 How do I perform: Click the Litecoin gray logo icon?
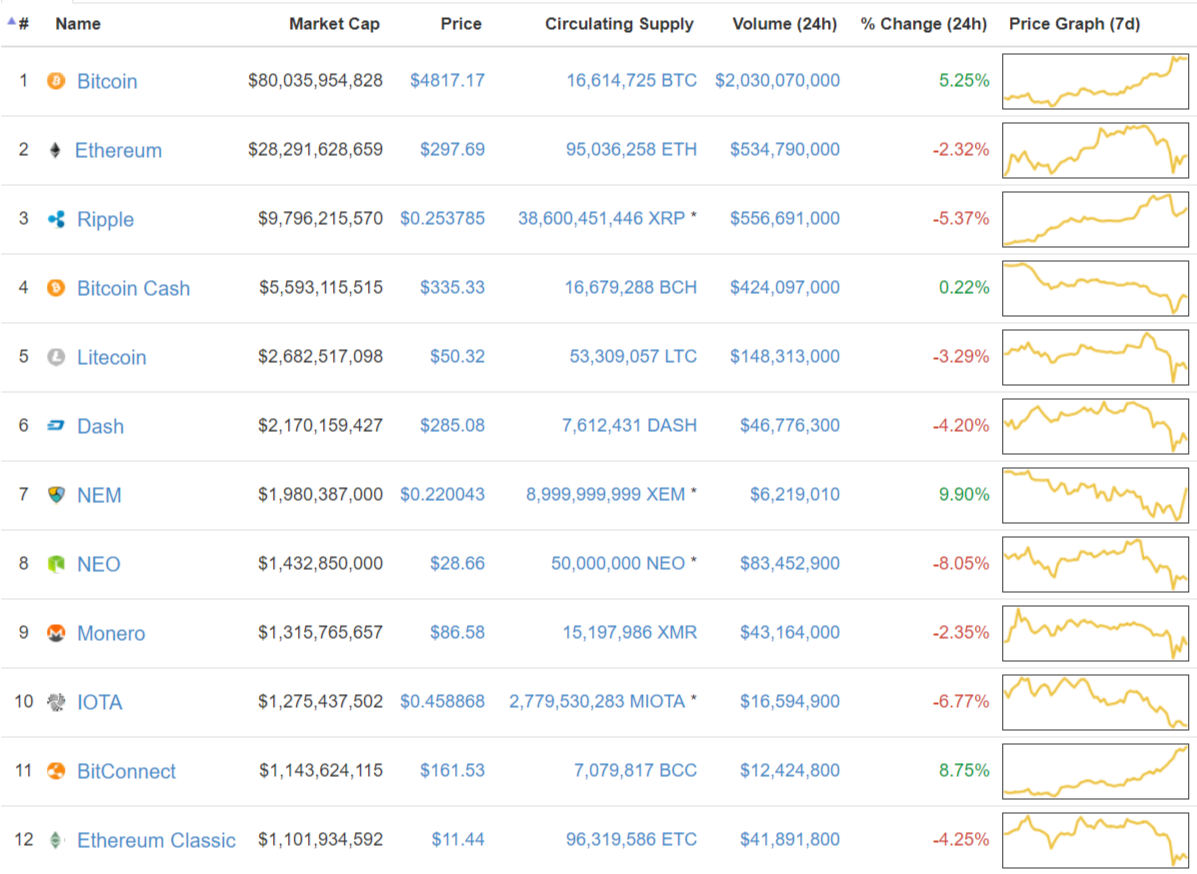[x=56, y=357]
